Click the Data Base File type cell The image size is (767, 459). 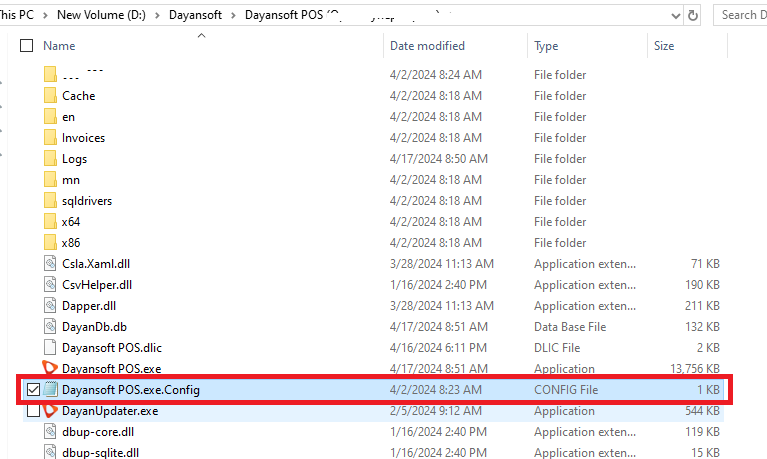[x=570, y=327]
